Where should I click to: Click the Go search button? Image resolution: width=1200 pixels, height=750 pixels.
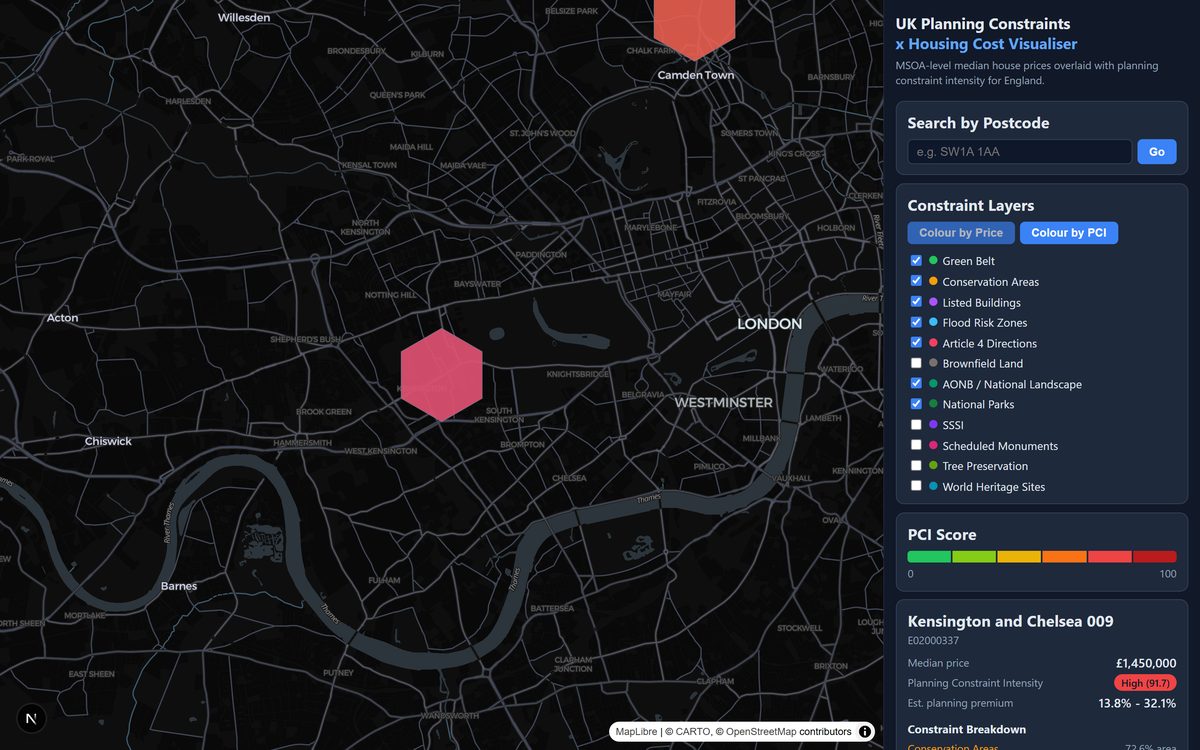click(x=1157, y=152)
